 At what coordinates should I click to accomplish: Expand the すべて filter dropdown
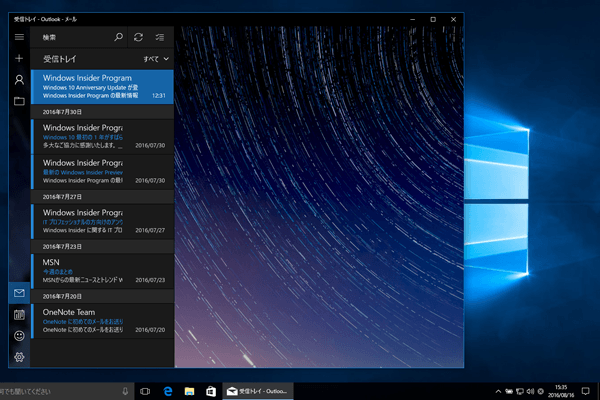pos(156,59)
